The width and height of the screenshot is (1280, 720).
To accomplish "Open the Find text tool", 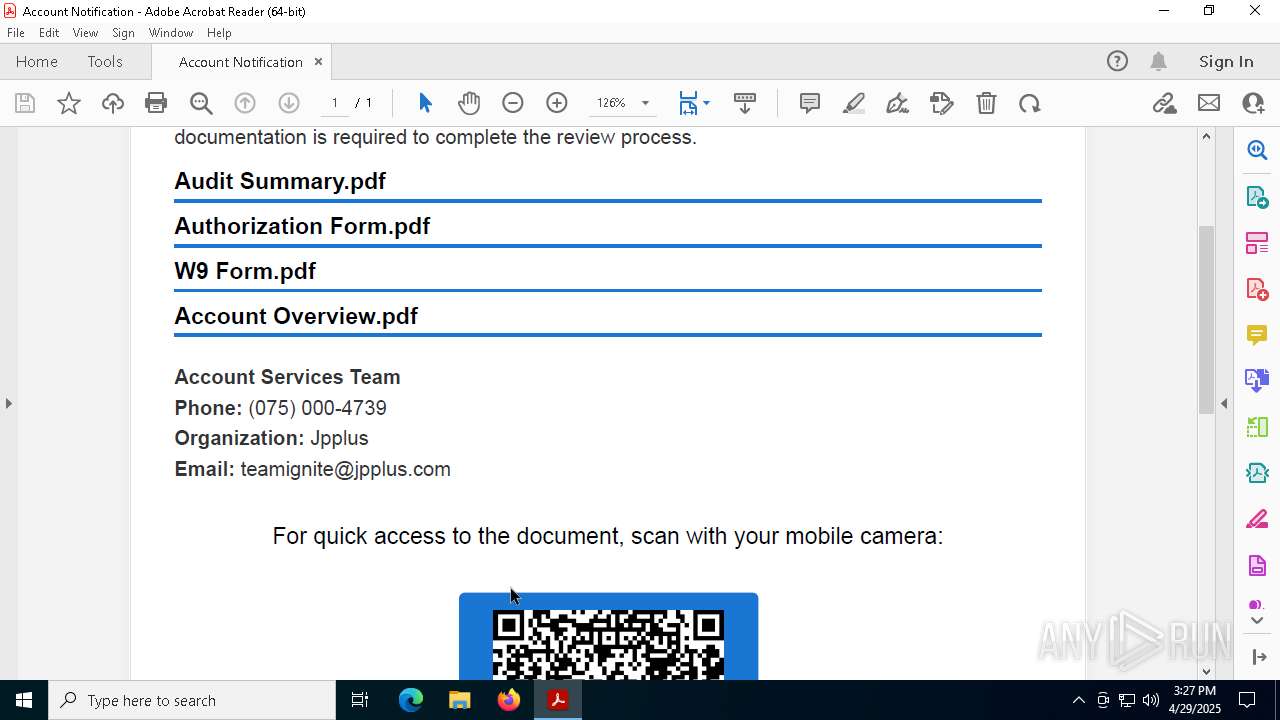I will point(201,103).
